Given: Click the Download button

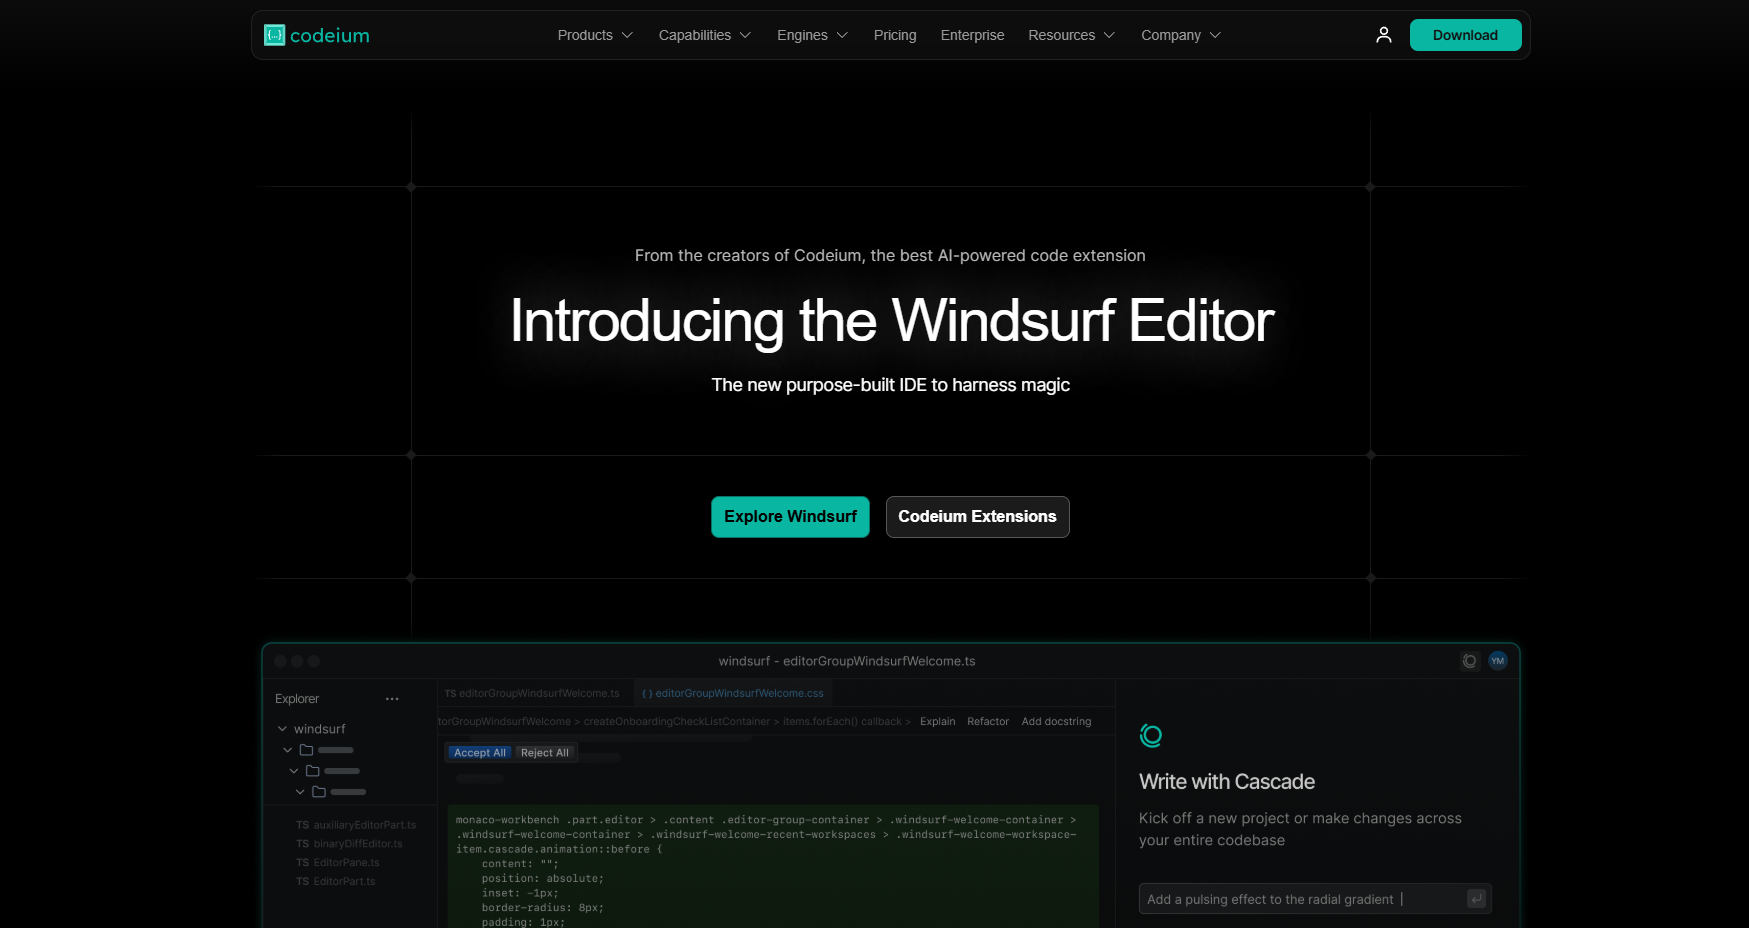Looking at the screenshot, I should [1465, 35].
